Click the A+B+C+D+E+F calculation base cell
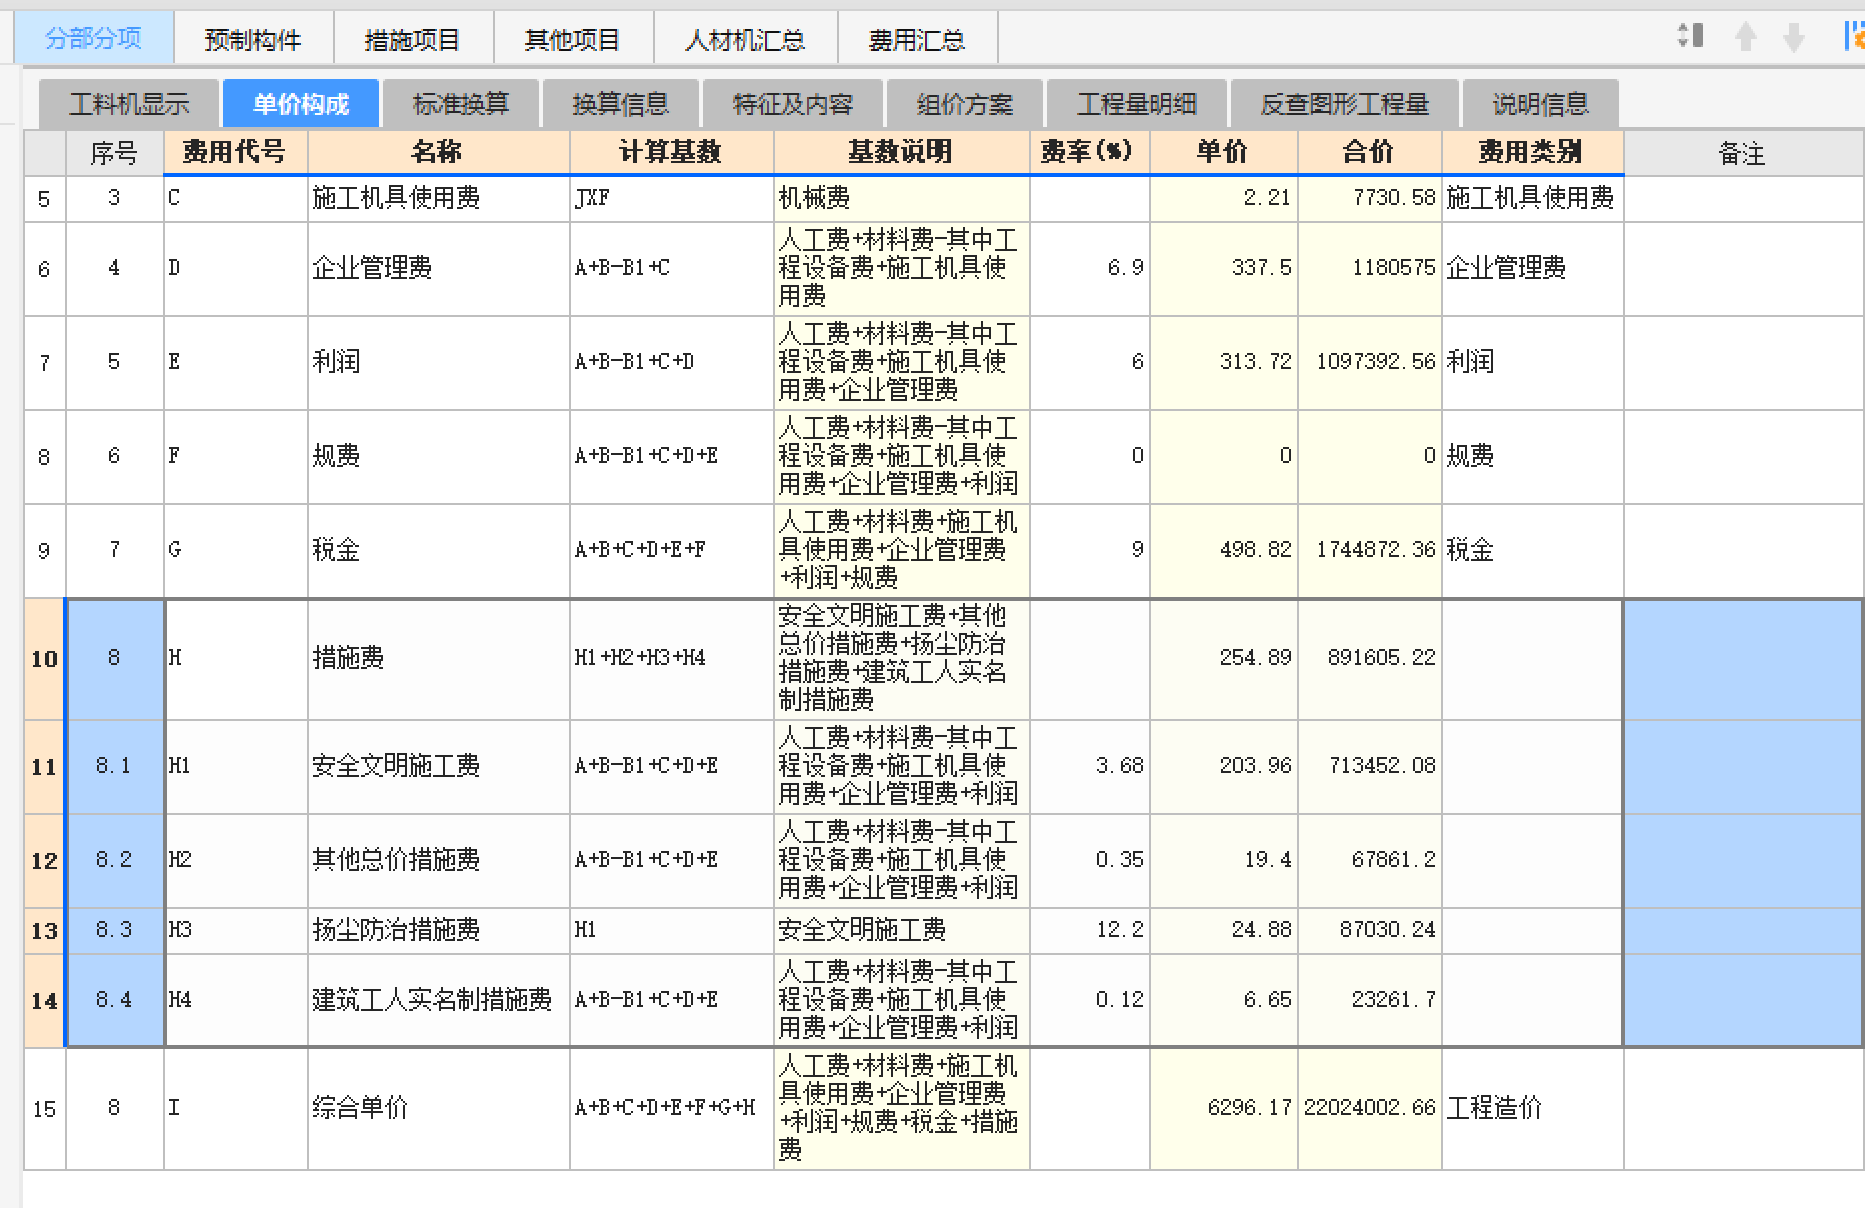1865x1208 pixels. [671, 550]
